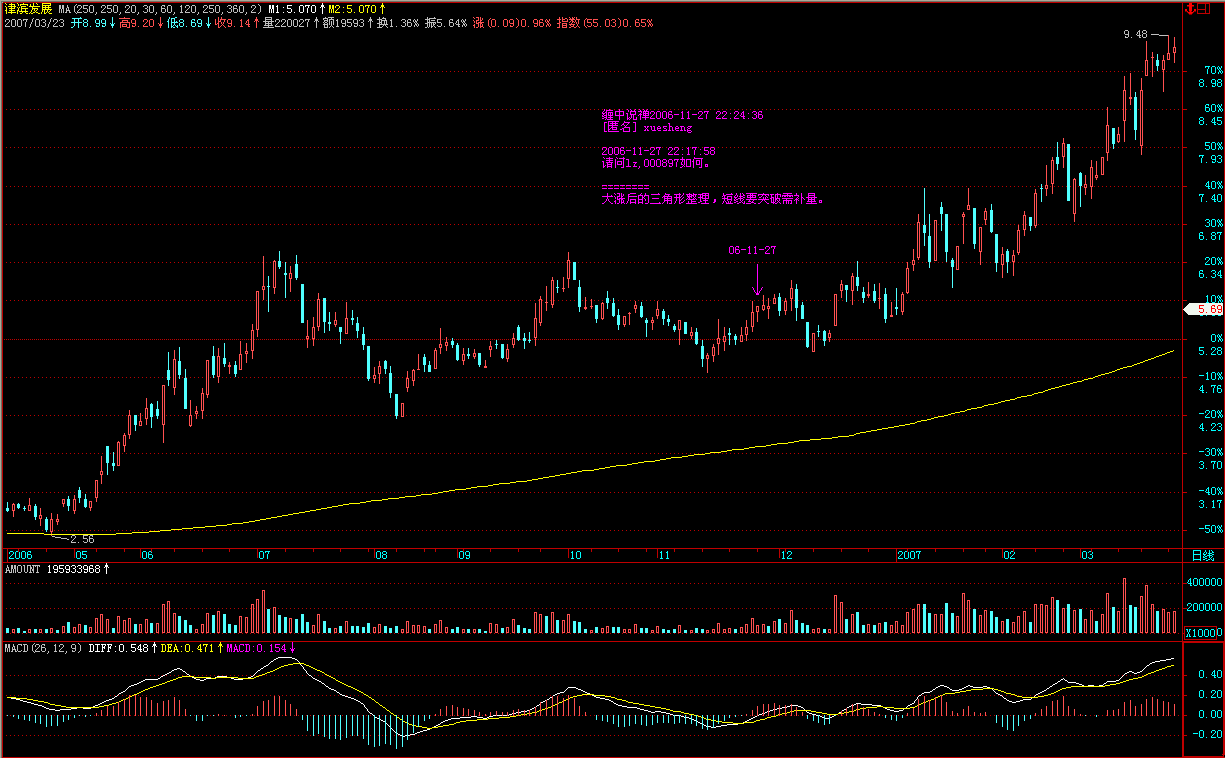Click the 2007 year mark on time axis
1225x758 pixels.
pyautogui.click(x=908, y=554)
